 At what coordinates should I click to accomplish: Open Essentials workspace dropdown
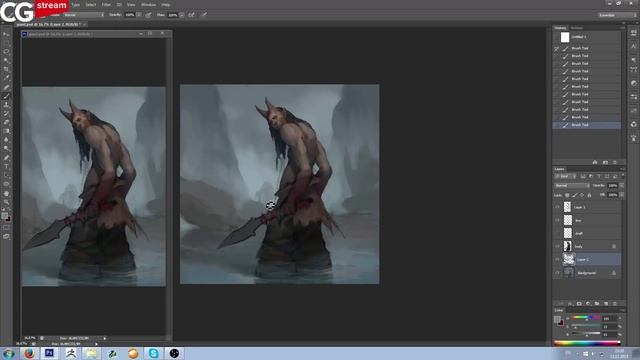[617, 15]
